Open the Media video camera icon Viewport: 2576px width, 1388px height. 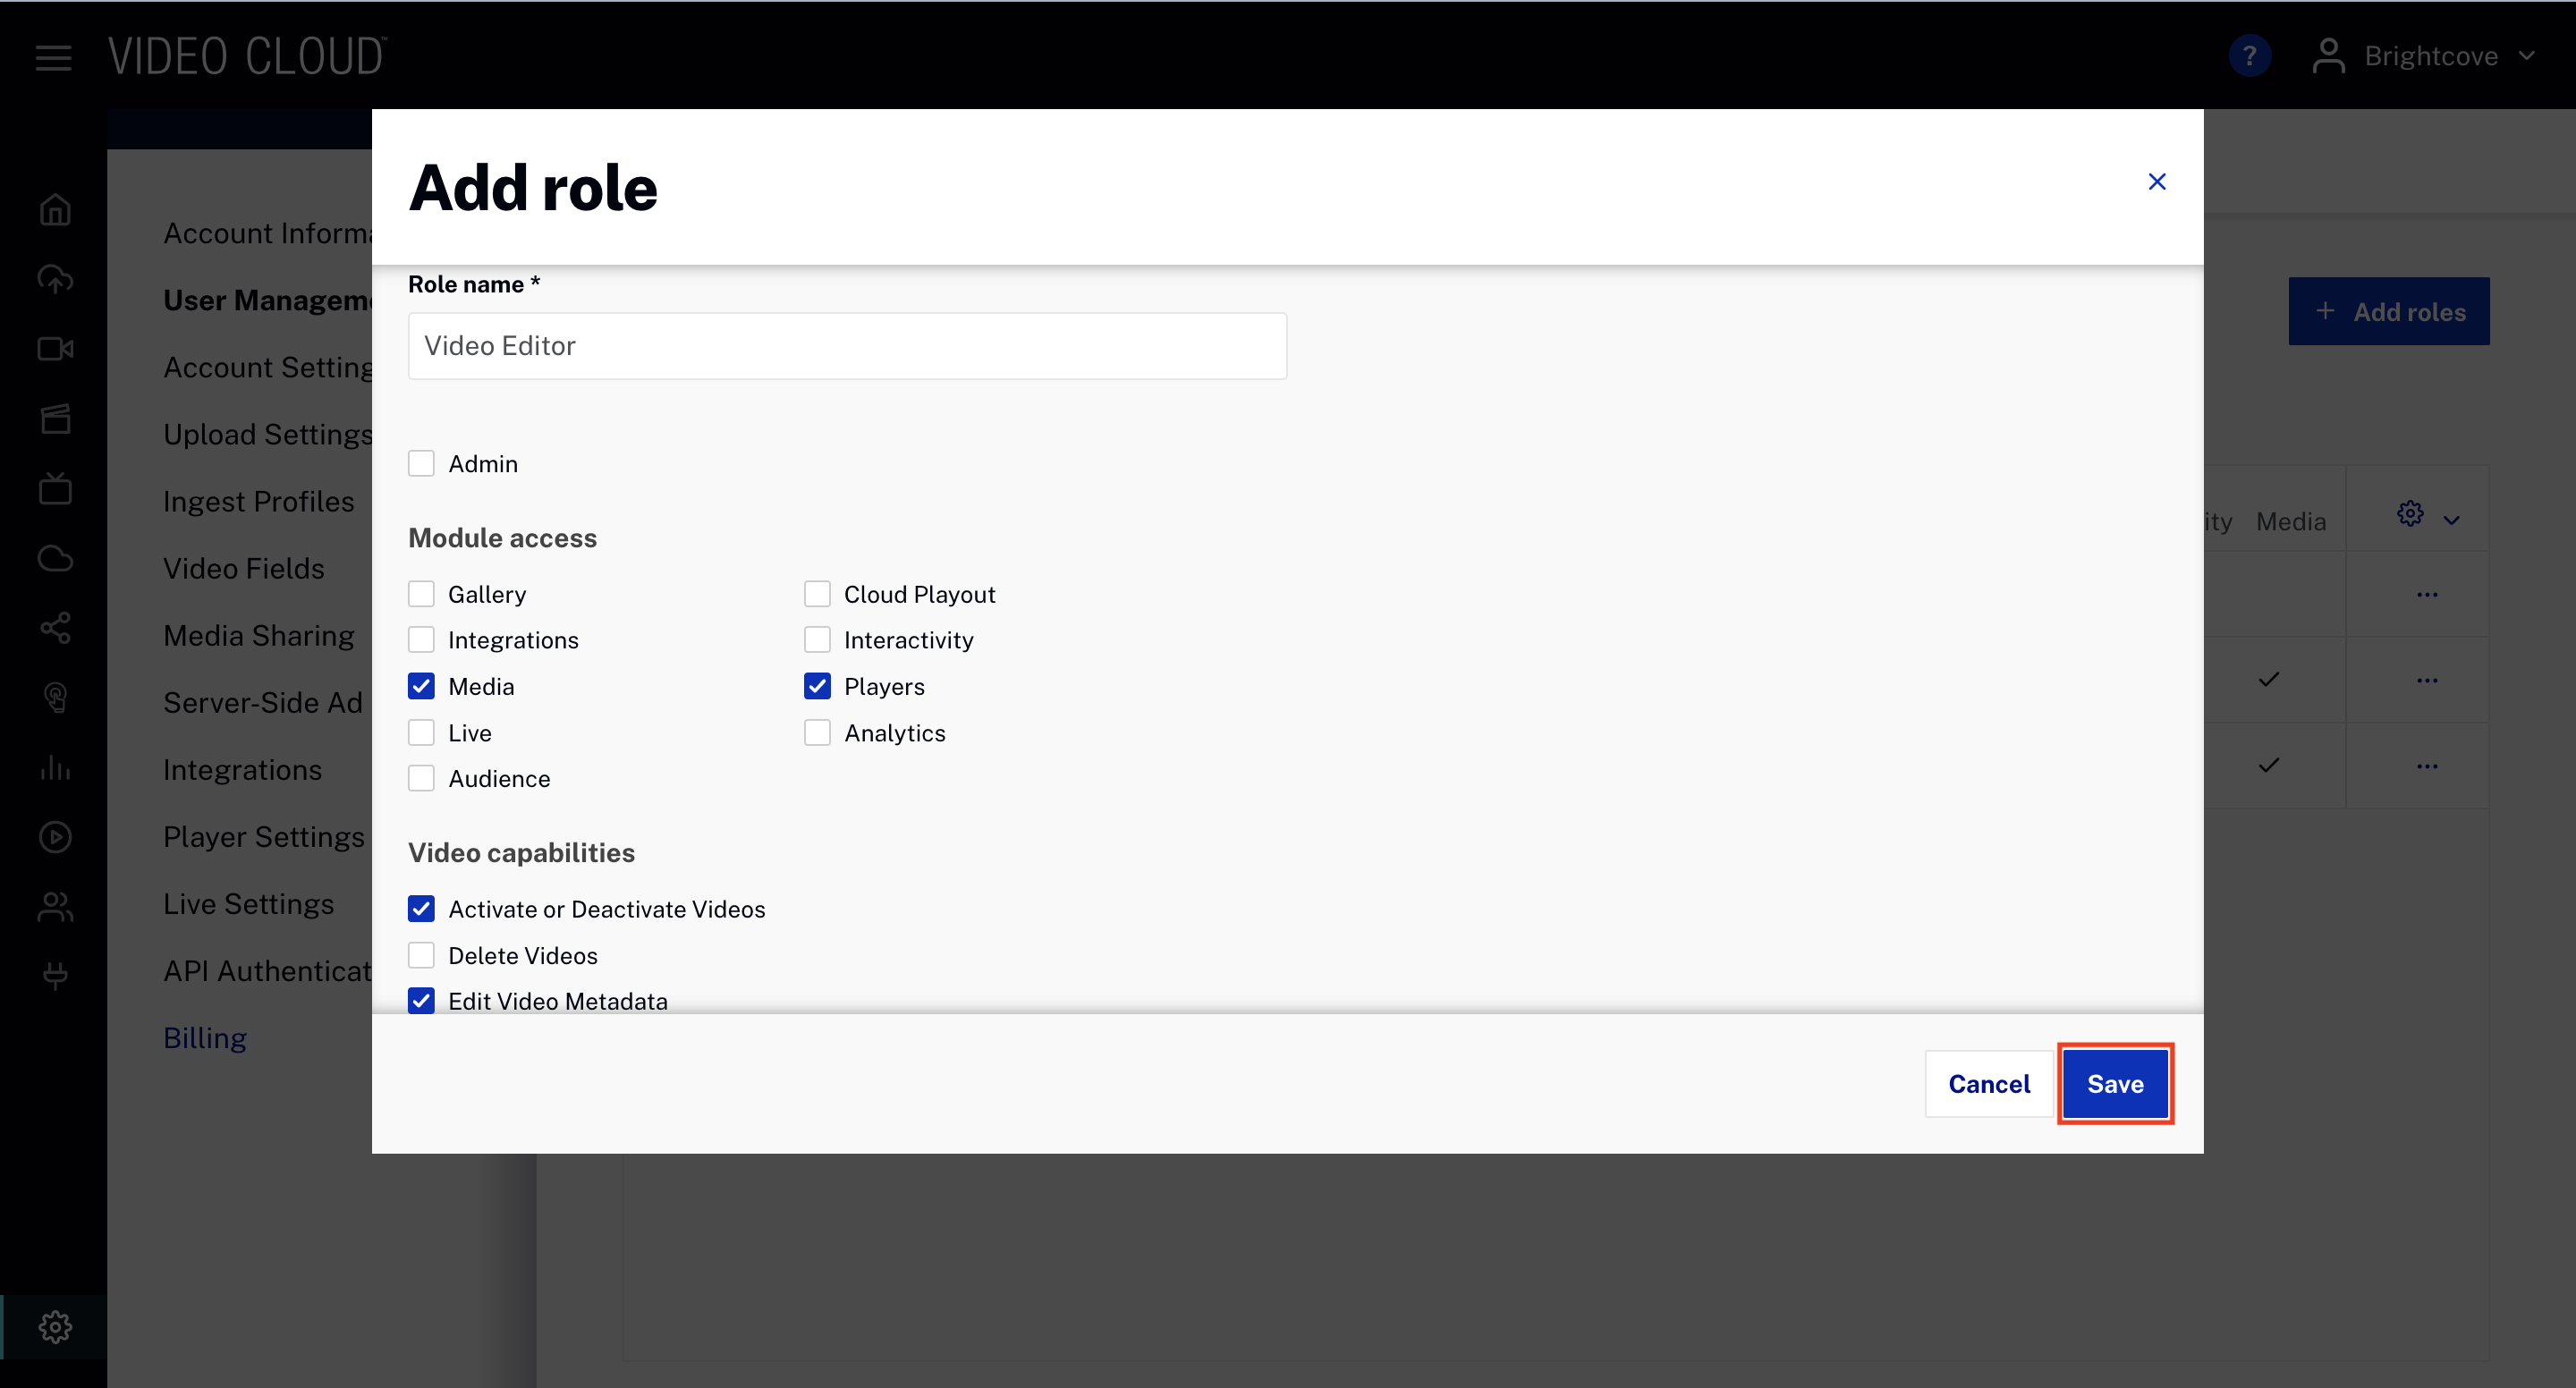click(55, 349)
